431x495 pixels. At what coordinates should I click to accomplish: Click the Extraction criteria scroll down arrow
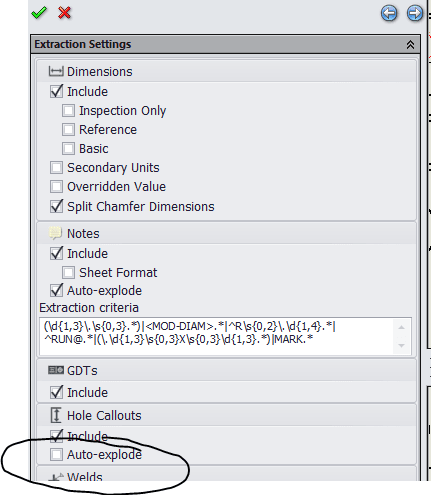point(402,346)
